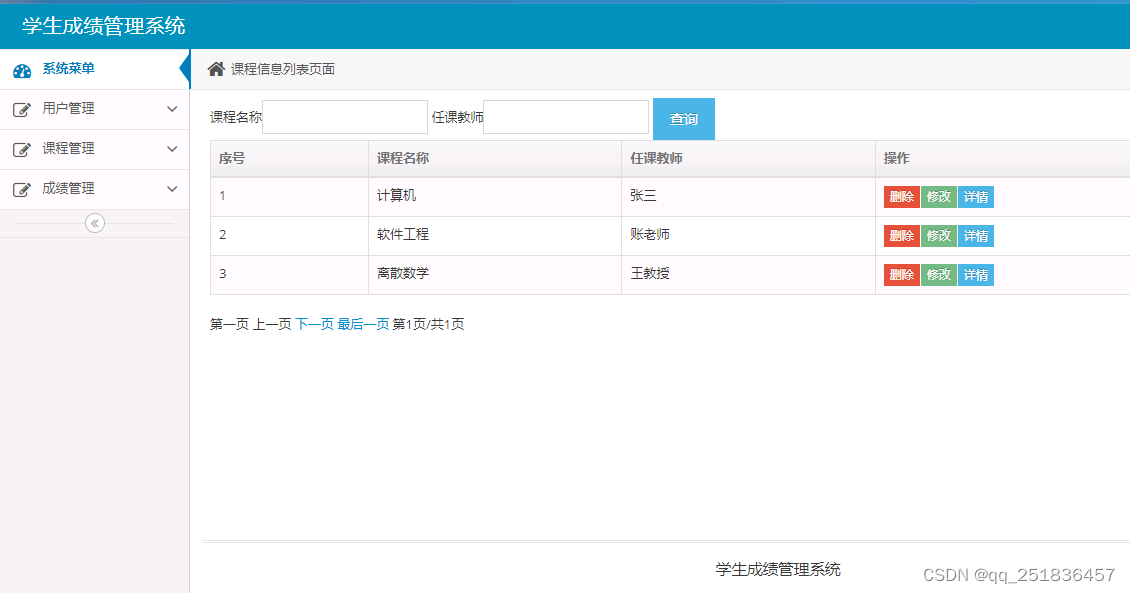This screenshot has height=593, width=1130.
Task: View 详情 for the 计算机 course
Action: [x=976, y=197]
